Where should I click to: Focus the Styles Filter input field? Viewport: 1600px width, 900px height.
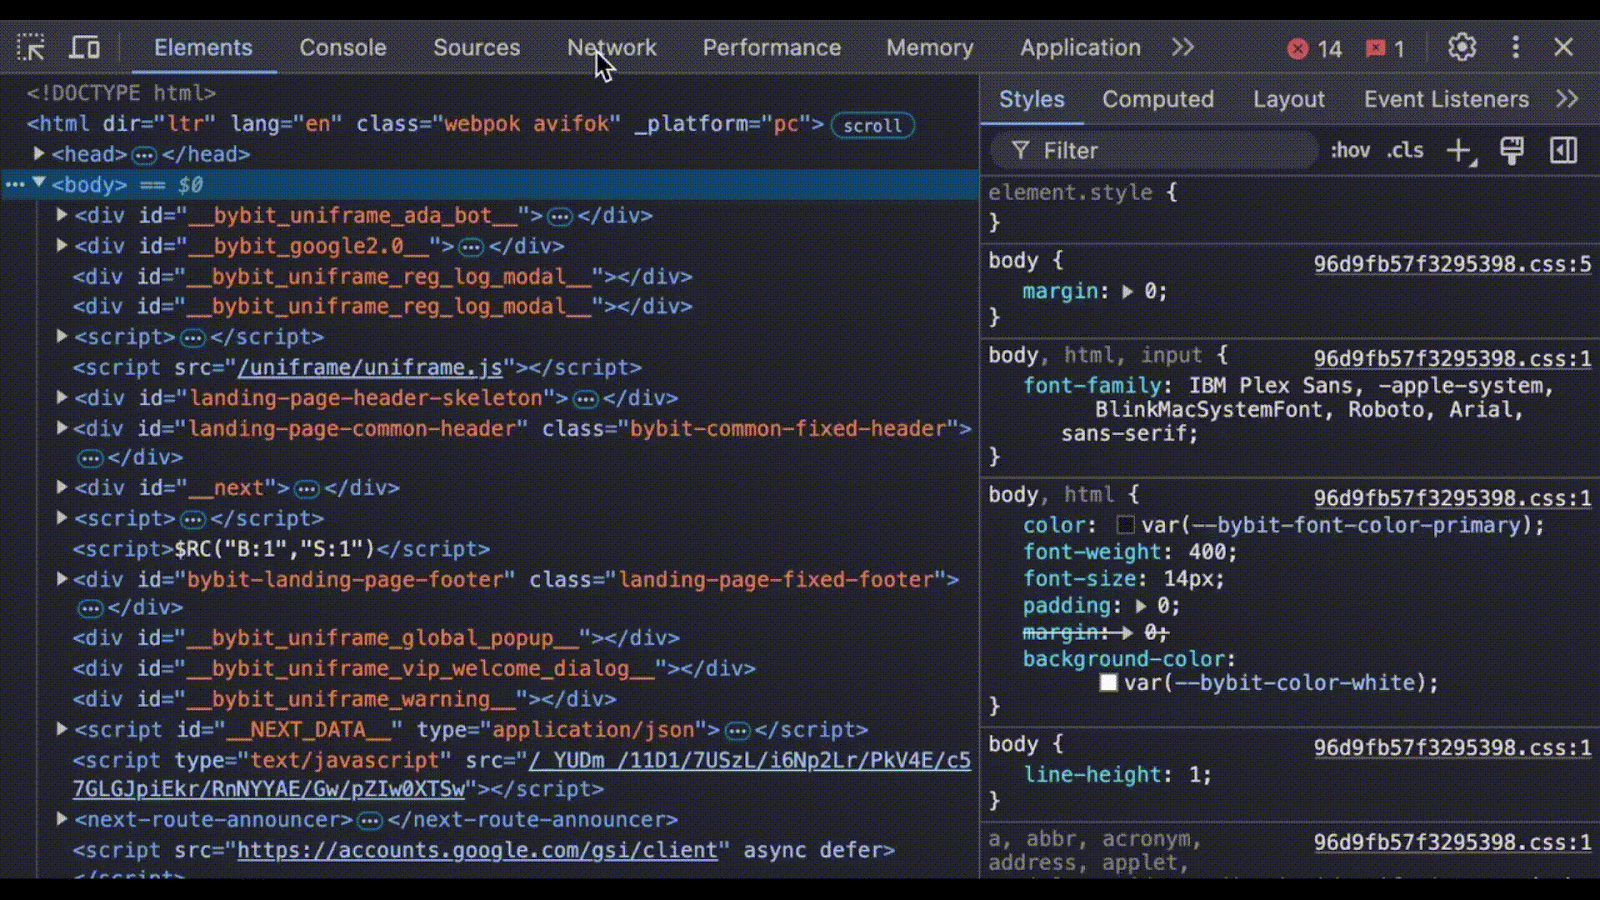[x=1155, y=151]
